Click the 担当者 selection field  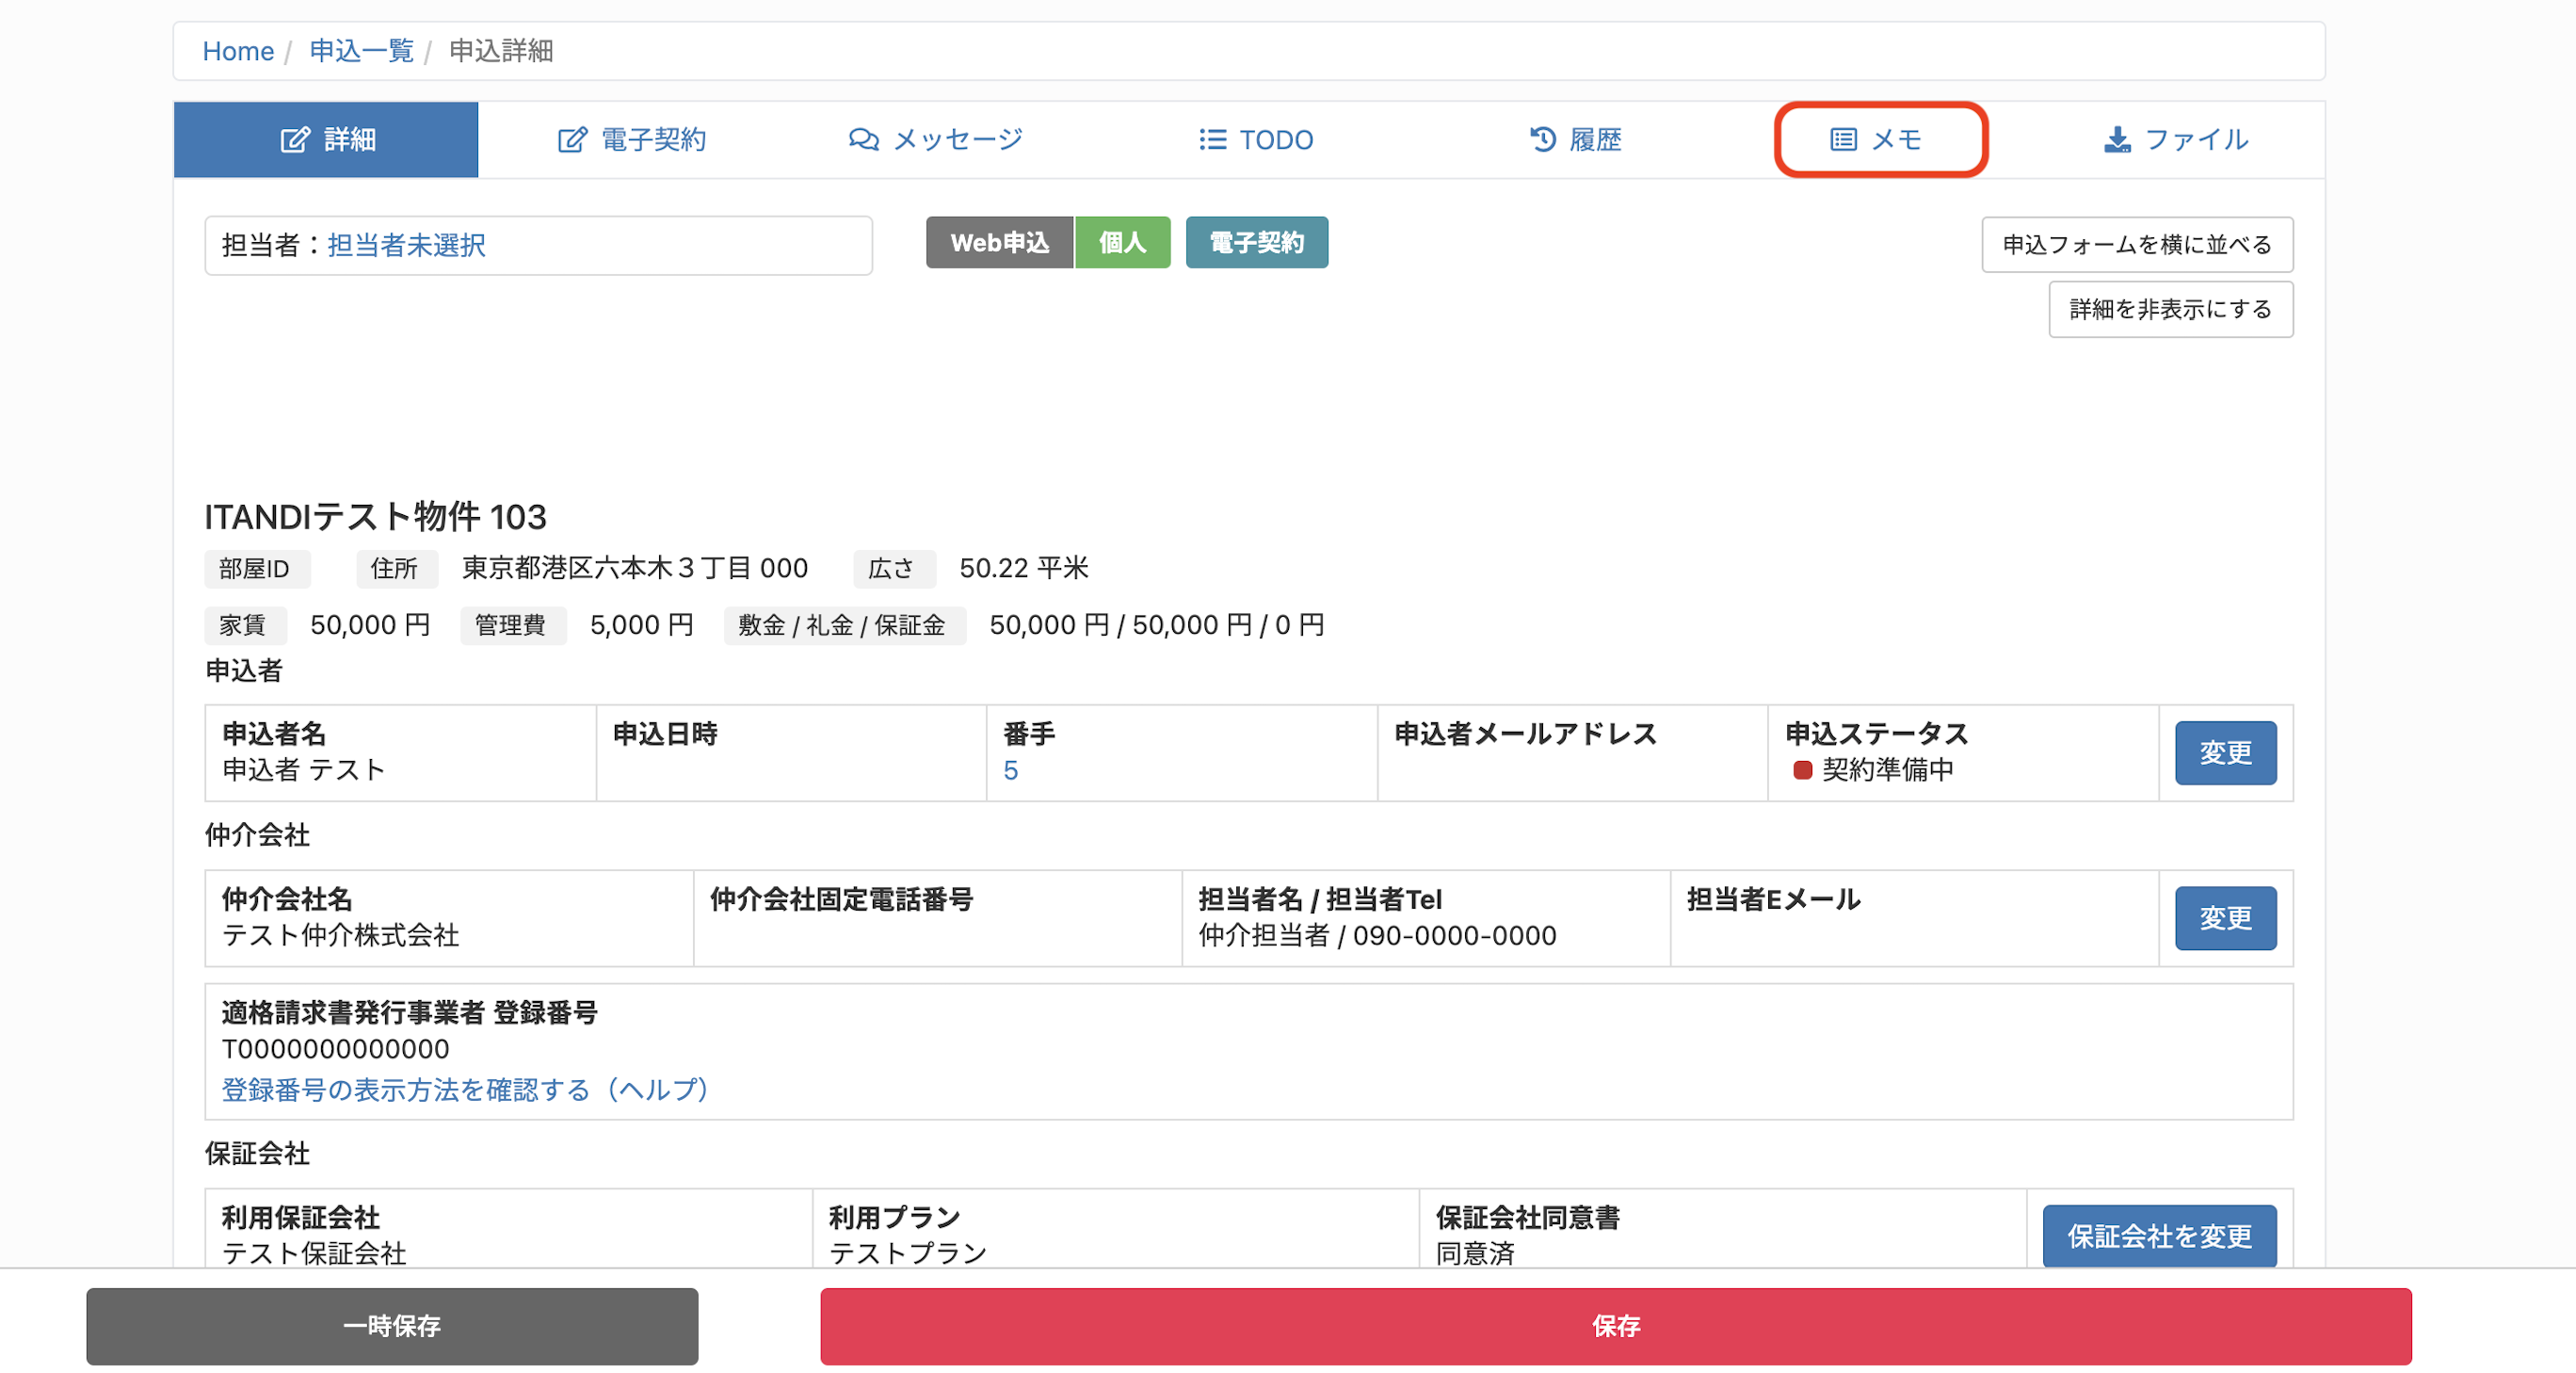[x=538, y=245]
